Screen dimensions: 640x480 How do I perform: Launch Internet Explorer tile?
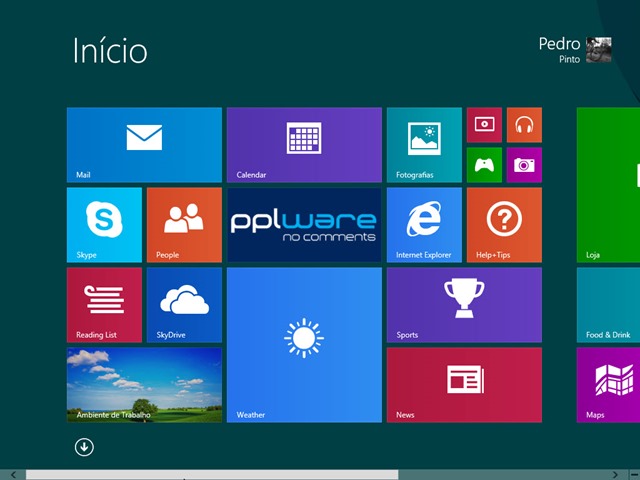[424, 225]
